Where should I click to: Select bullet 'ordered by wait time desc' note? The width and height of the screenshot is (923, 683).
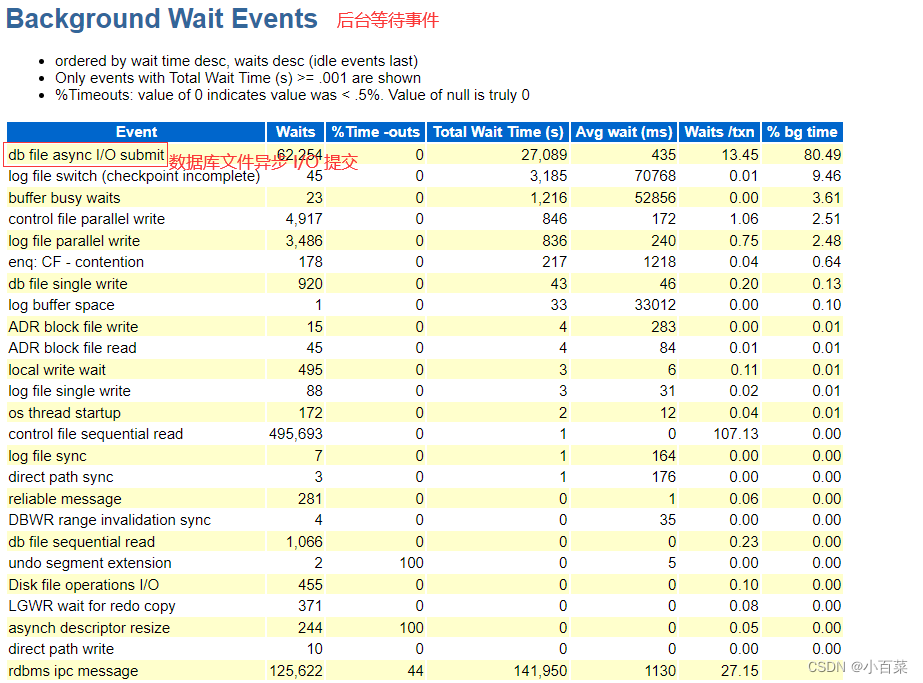236,61
